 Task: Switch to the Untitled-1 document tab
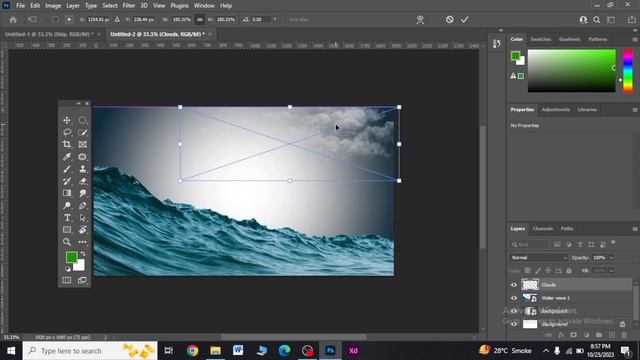pyautogui.click(x=49, y=34)
